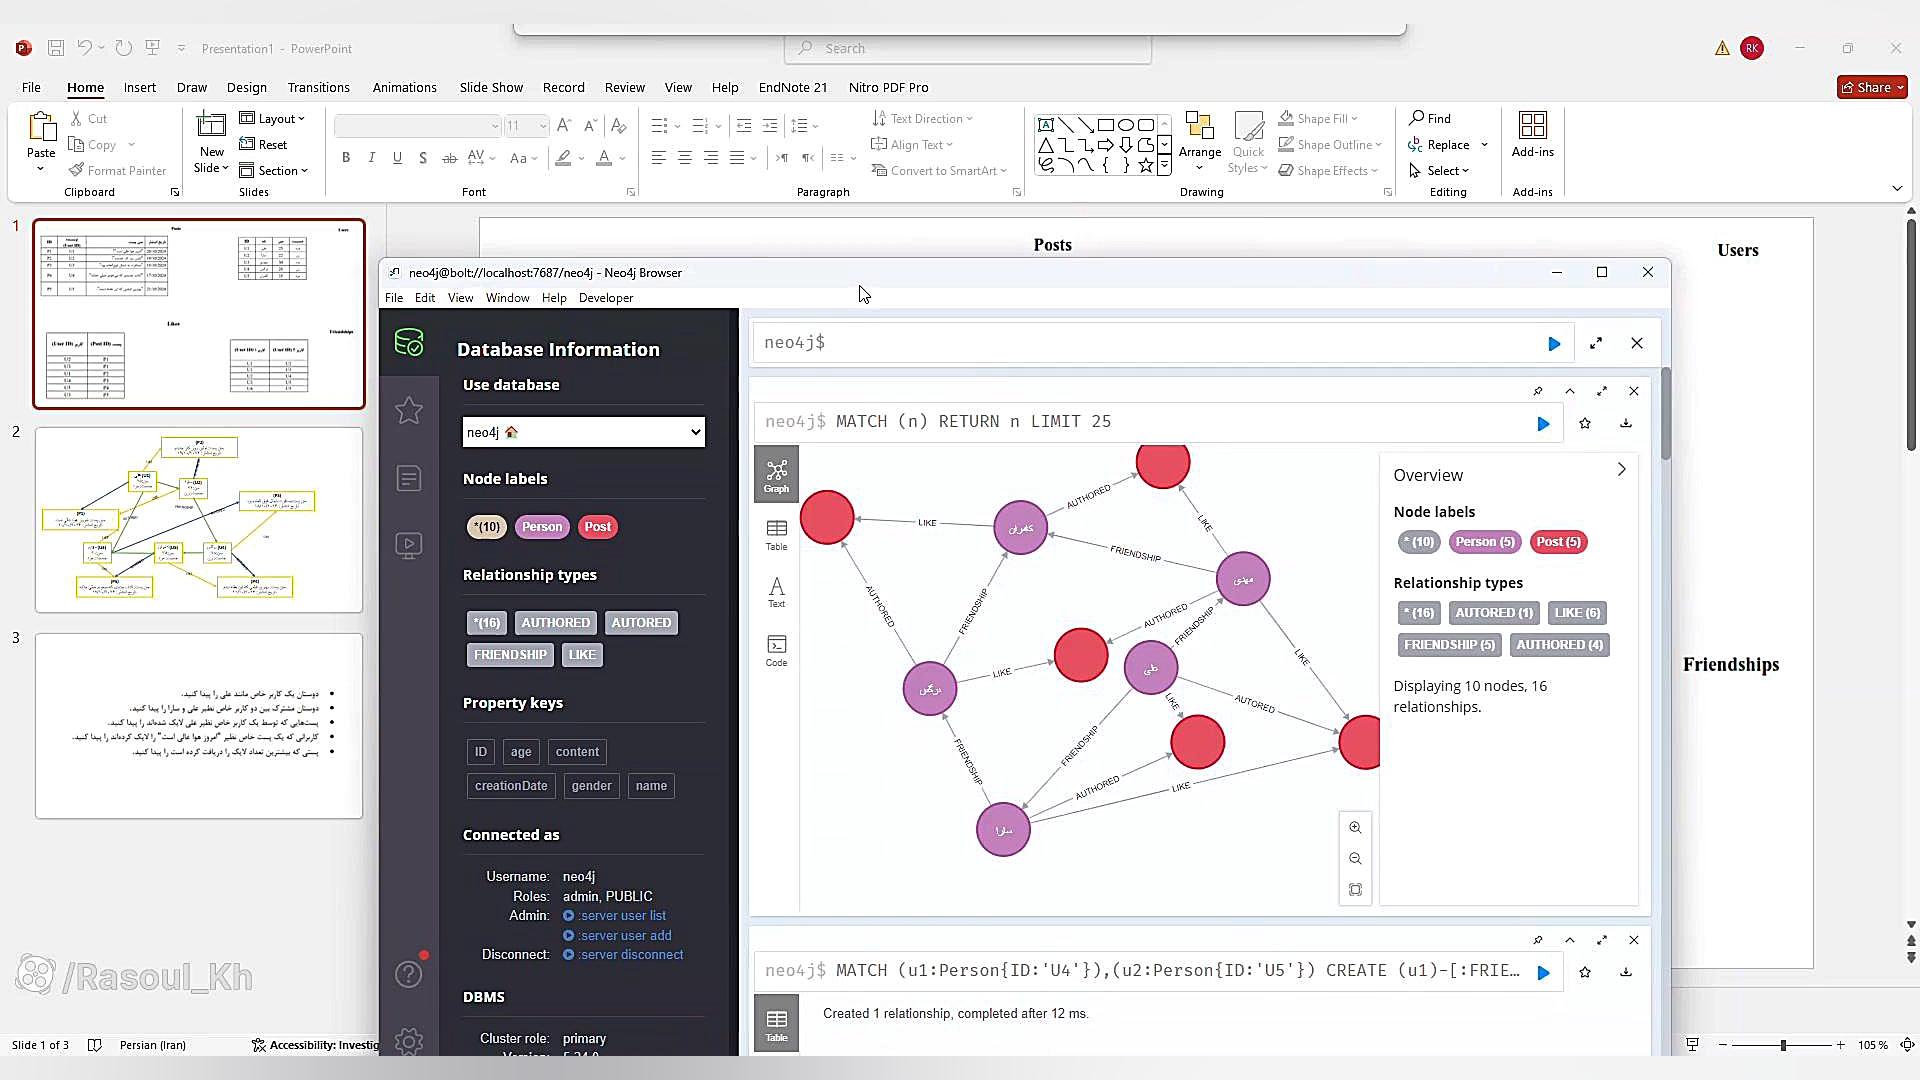The height and width of the screenshot is (1080, 1920).
Task: Pin the MATCH query result frame
Action: pyautogui.click(x=1538, y=391)
